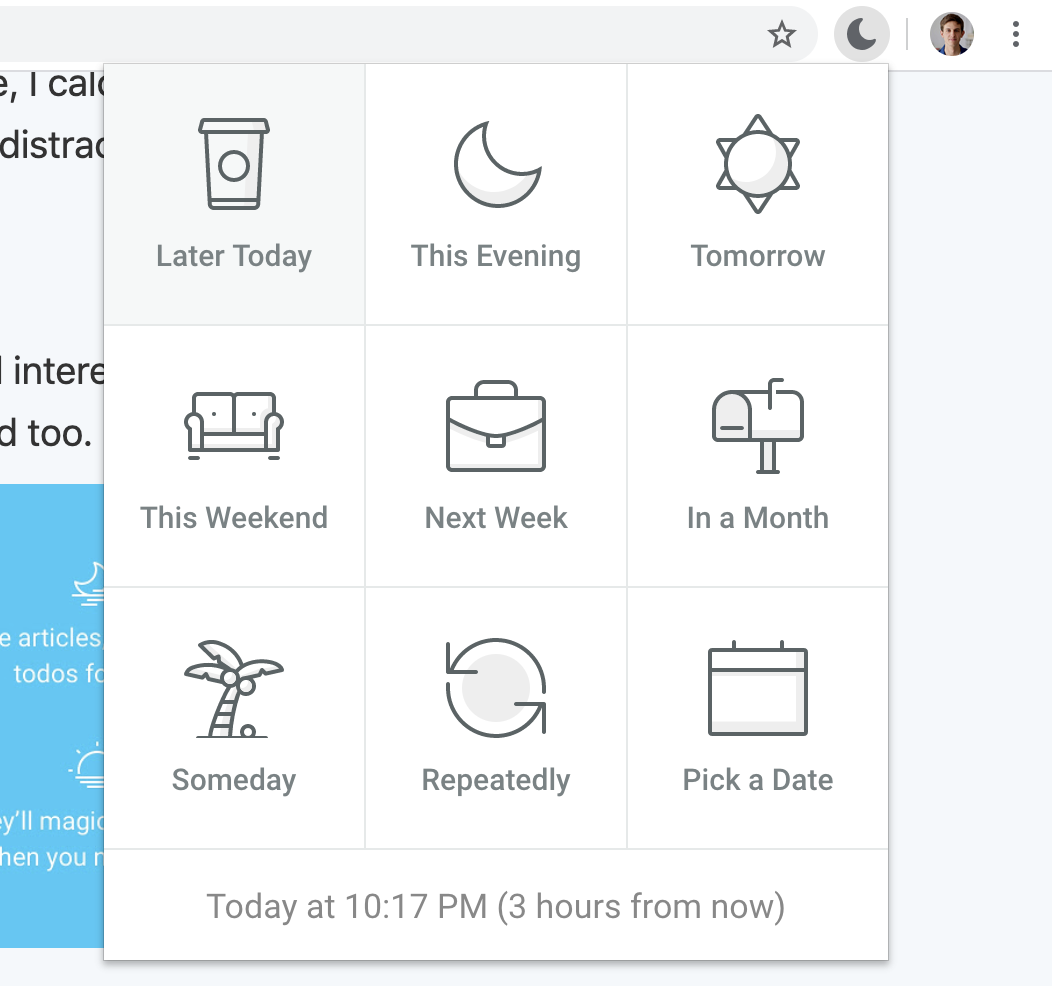
Task: Select the briefcase Next Week icon
Action: point(496,426)
